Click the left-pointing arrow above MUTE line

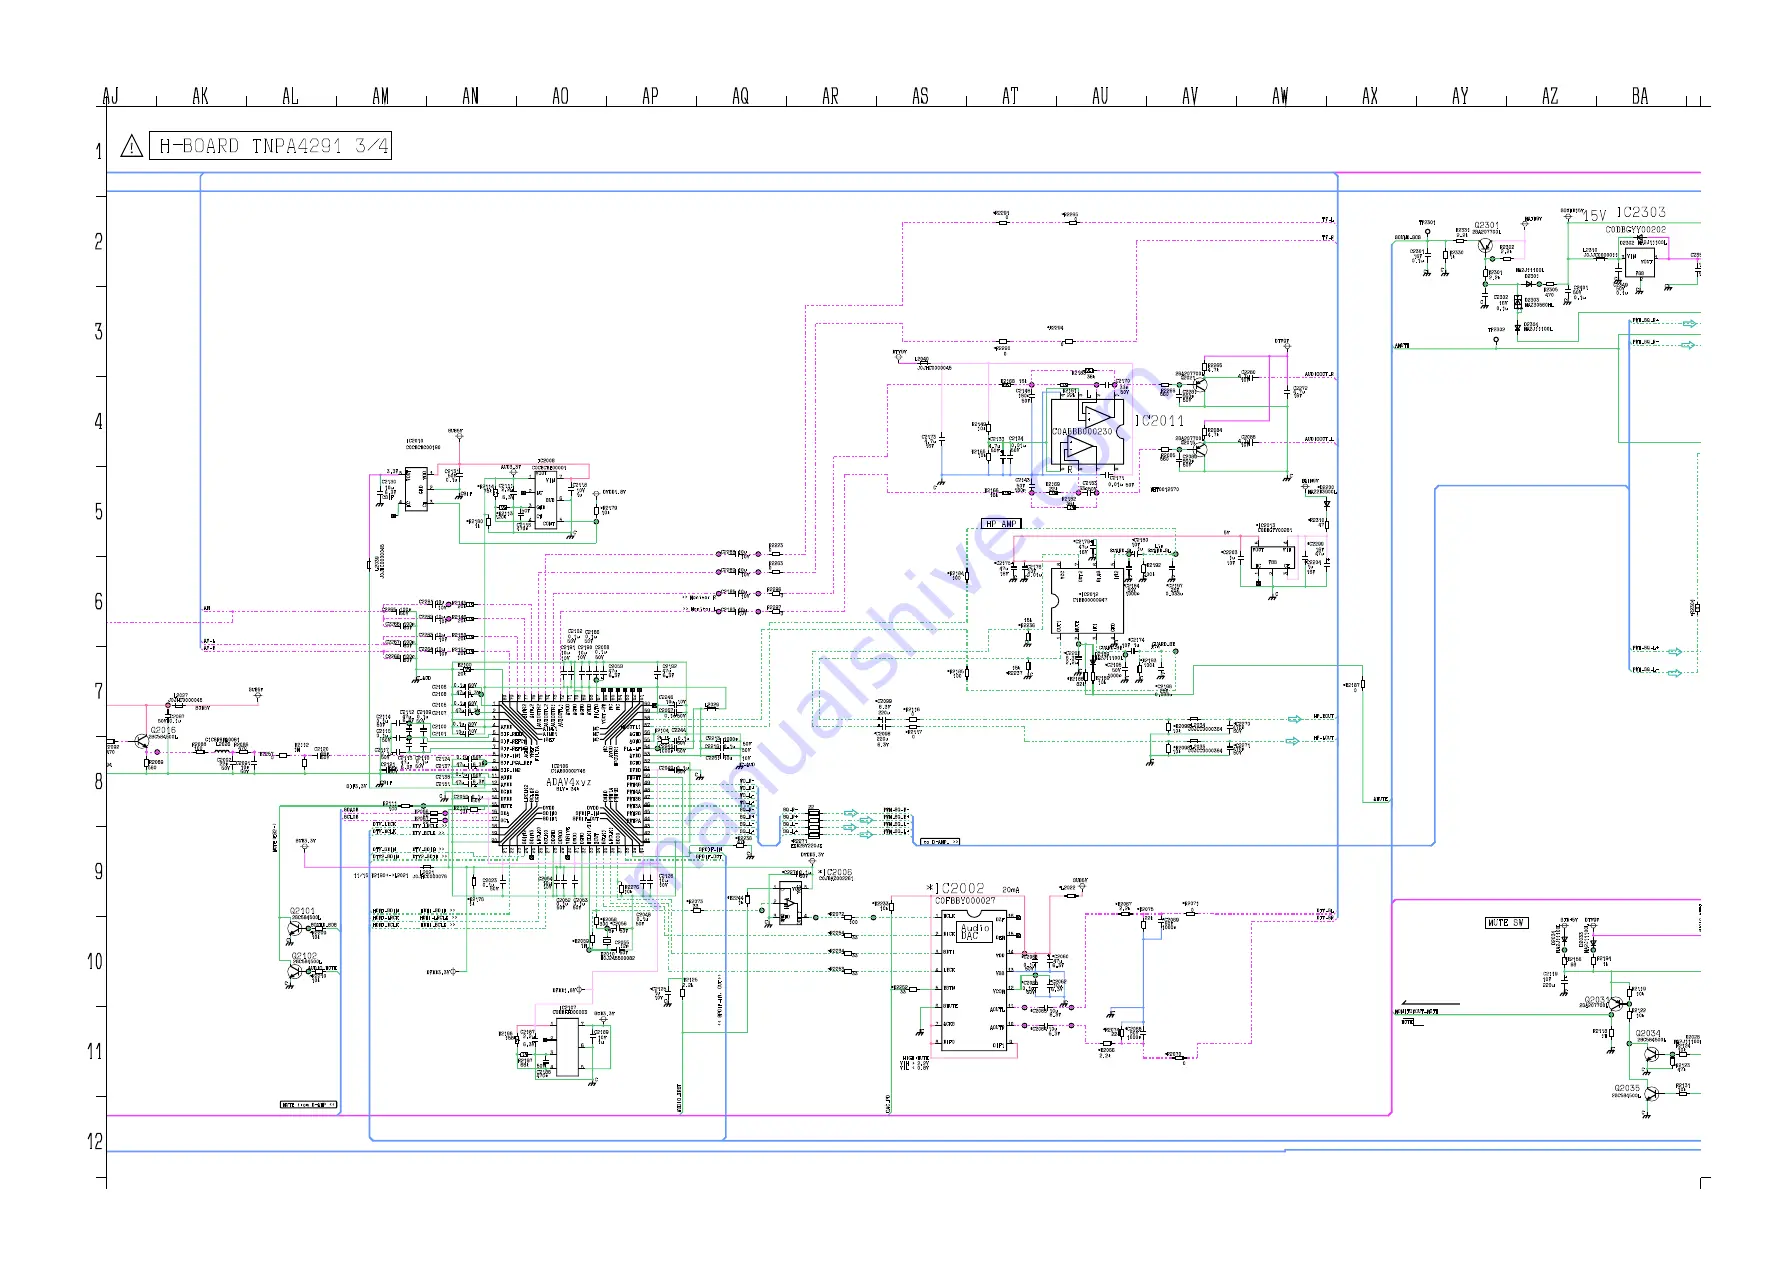pos(1430,1003)
